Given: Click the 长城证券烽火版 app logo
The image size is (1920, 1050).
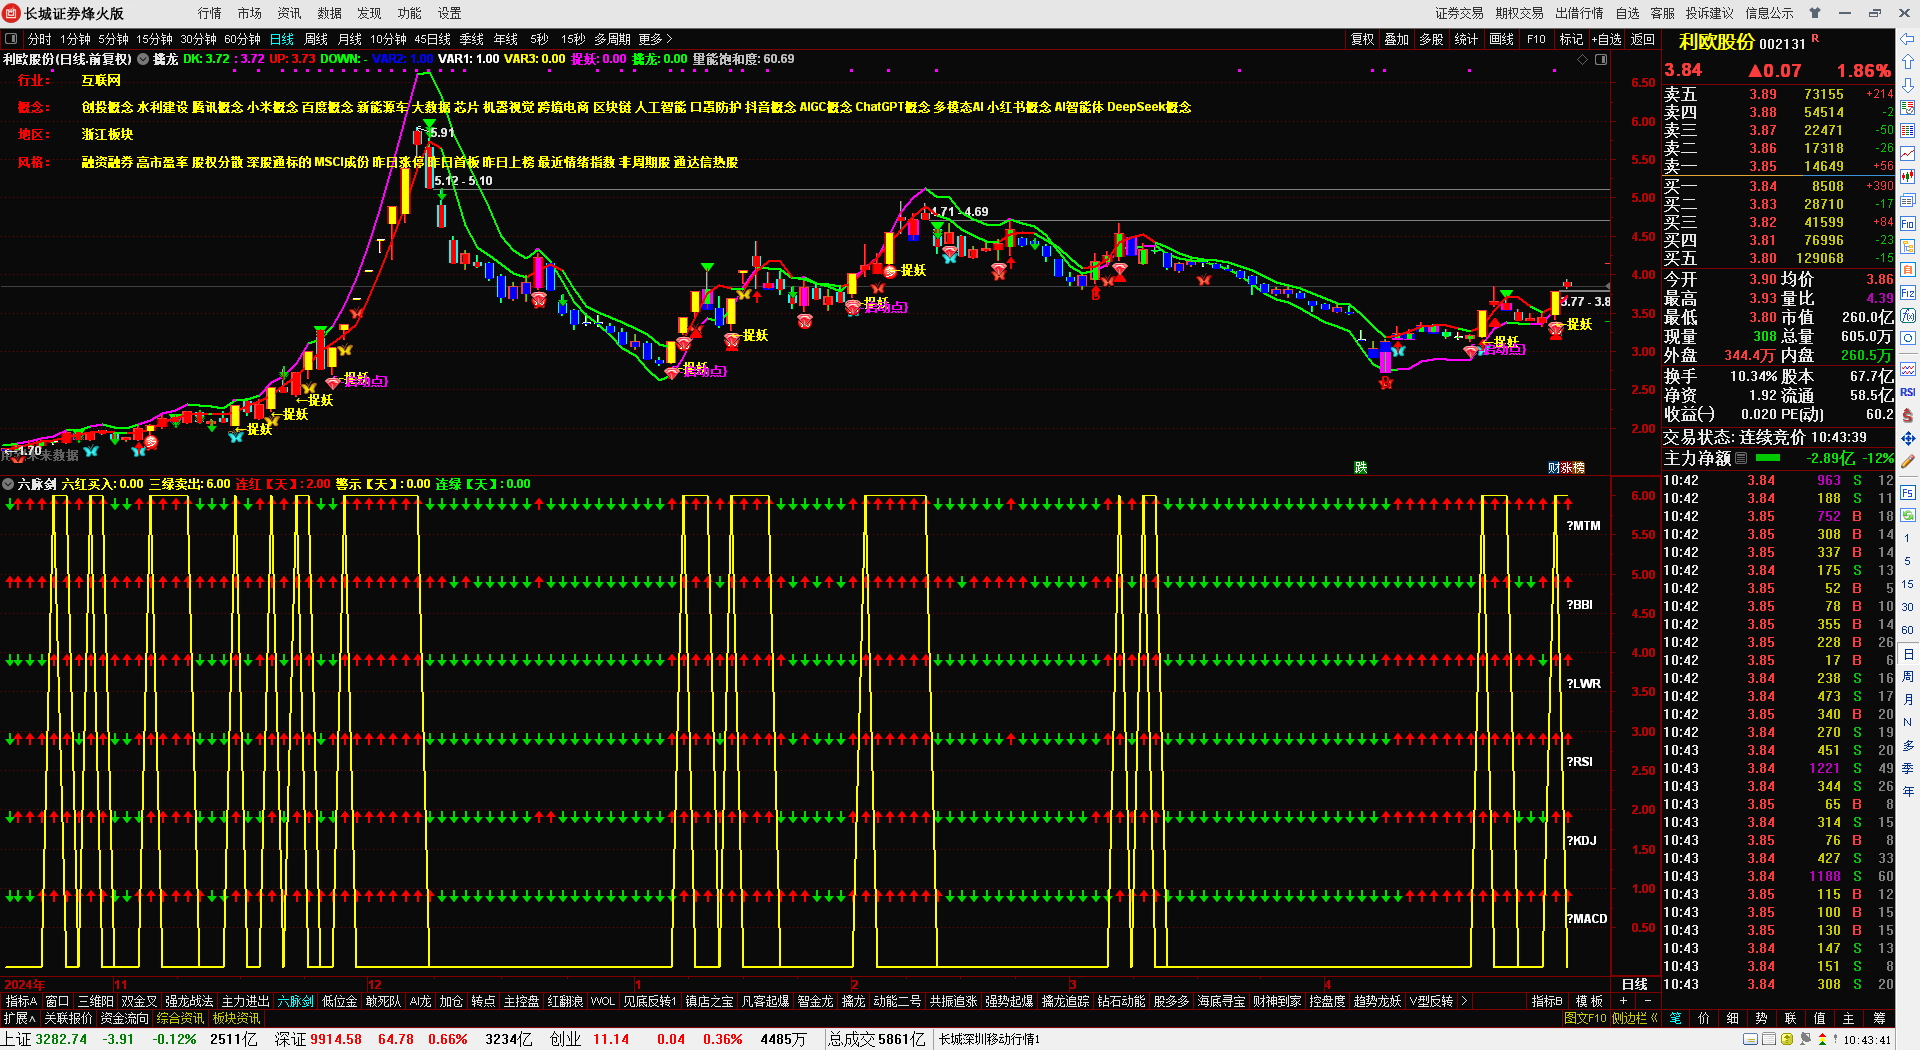Looking at the screenshot, I should pos(11,13).
